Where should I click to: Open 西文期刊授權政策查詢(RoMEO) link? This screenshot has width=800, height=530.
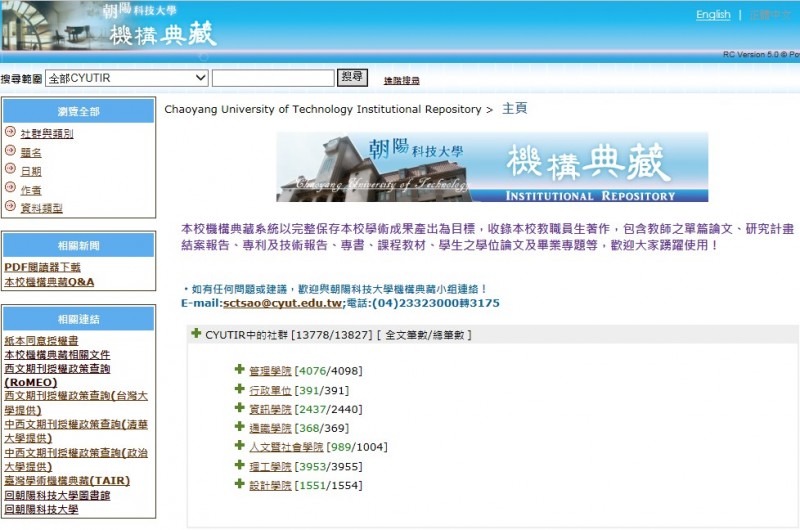57,375
